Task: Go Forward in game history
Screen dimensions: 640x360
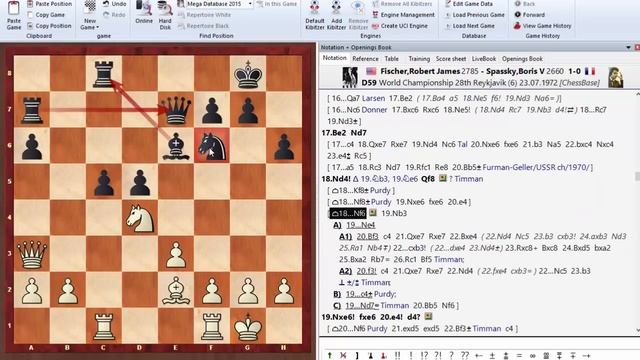Action: pyautogui.click(x=529, y=15)
